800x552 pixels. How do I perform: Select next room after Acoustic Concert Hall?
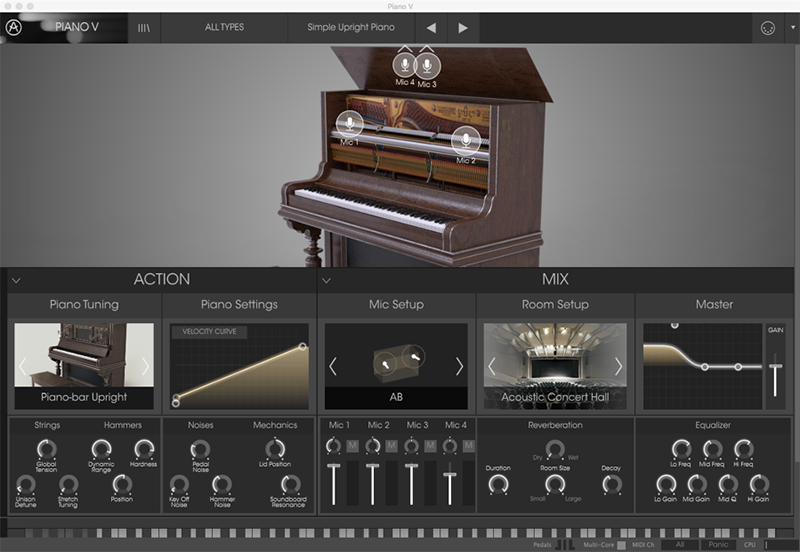[618, 366]
